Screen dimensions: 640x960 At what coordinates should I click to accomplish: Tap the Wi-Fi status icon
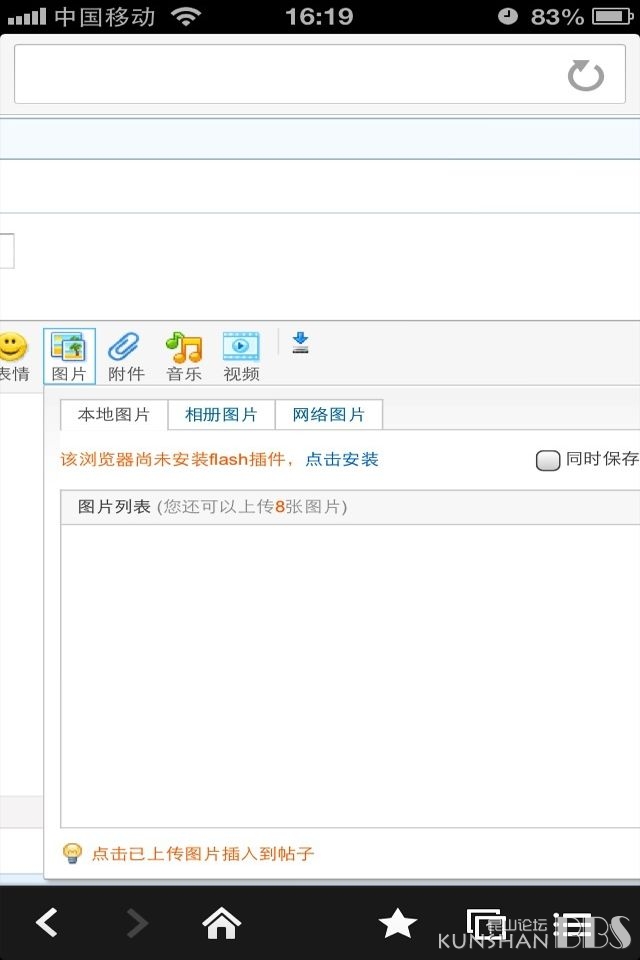(186, 17)
